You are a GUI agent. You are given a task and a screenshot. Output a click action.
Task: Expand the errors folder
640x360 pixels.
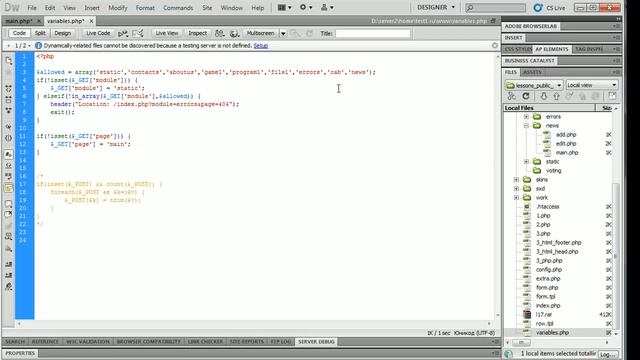(526, 117)
